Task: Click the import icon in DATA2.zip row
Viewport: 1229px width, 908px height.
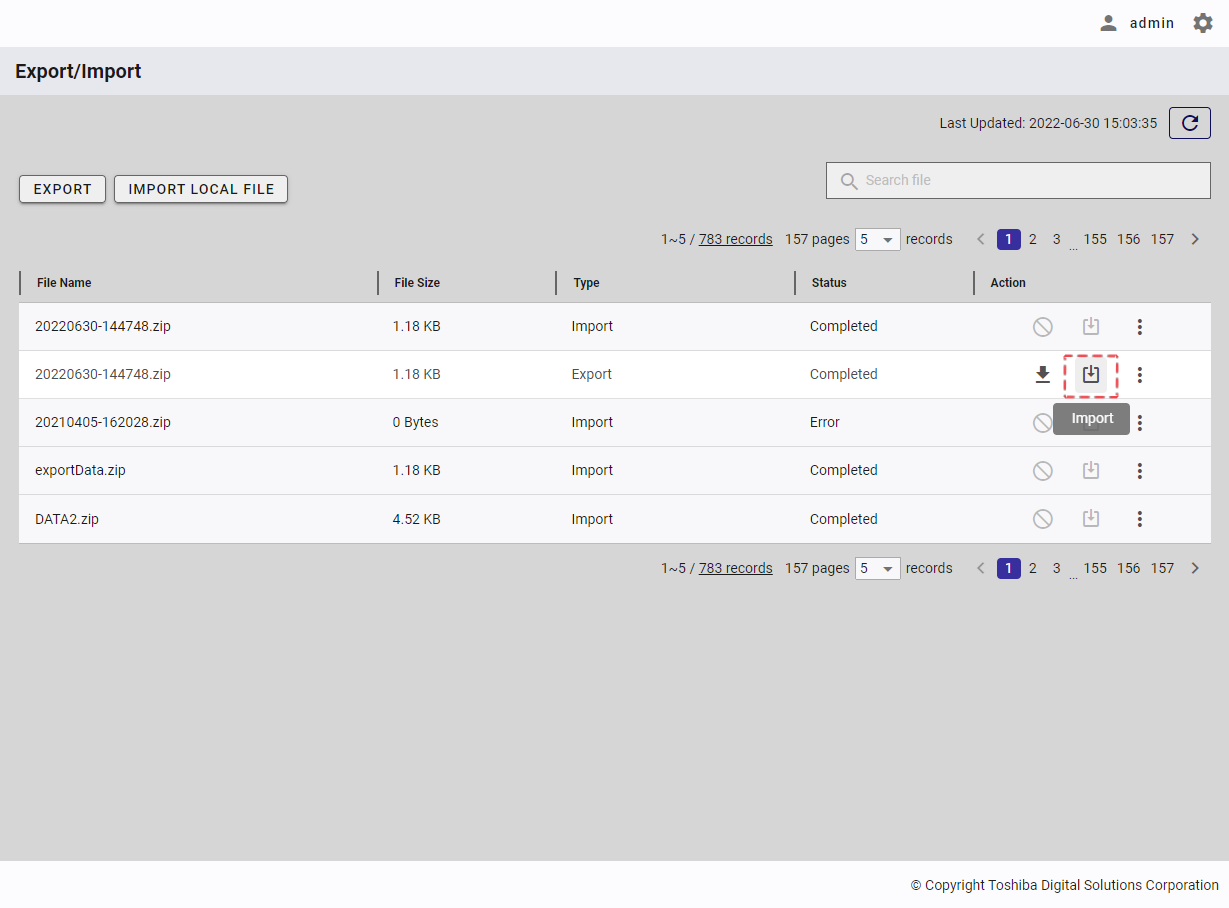Action: tap(1091, 519)
